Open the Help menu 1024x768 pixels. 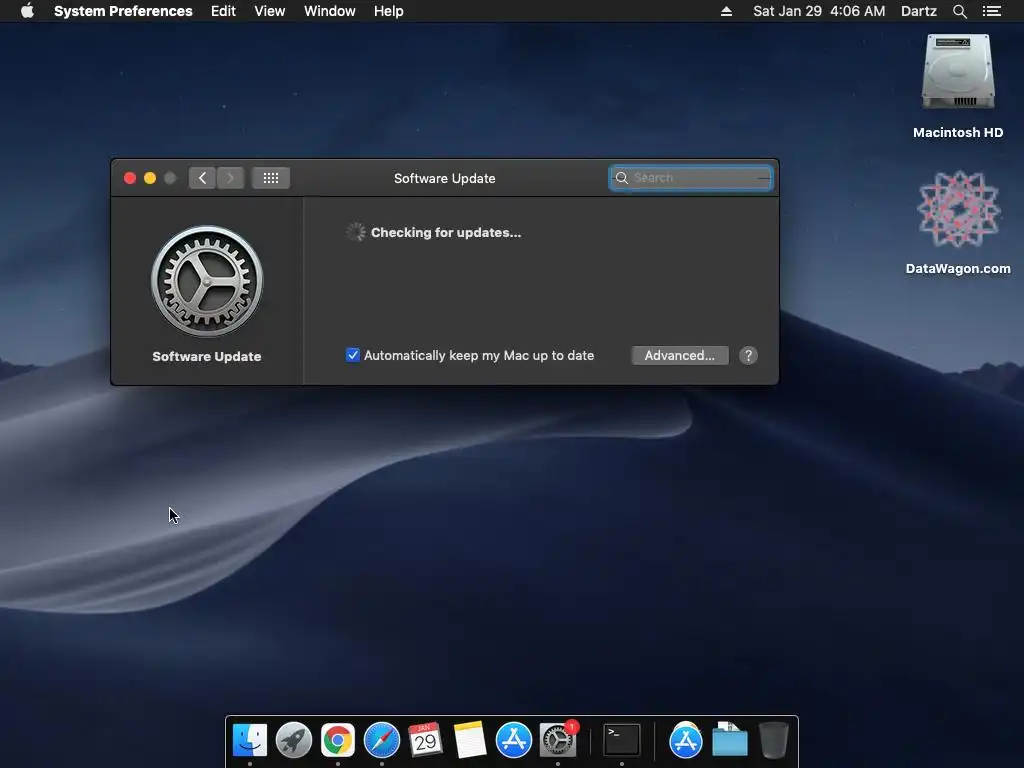389,11
